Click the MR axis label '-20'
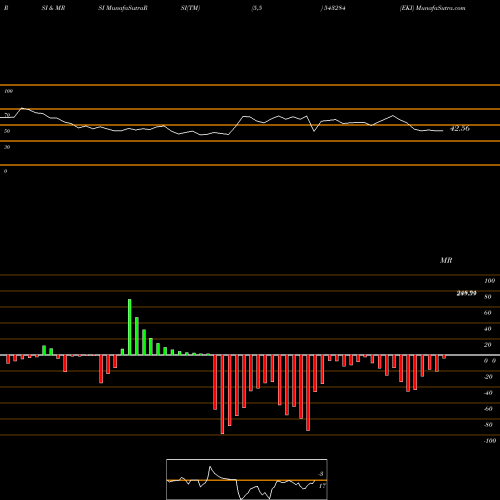 pos(488,377)
